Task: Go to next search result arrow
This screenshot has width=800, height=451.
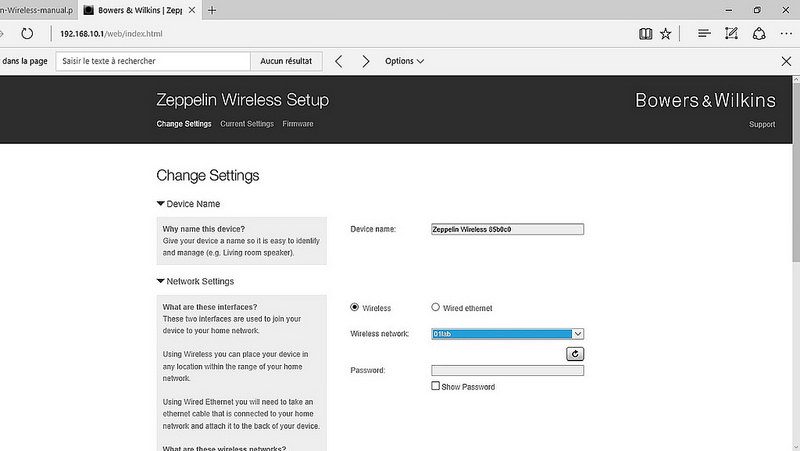Action: 365,61
